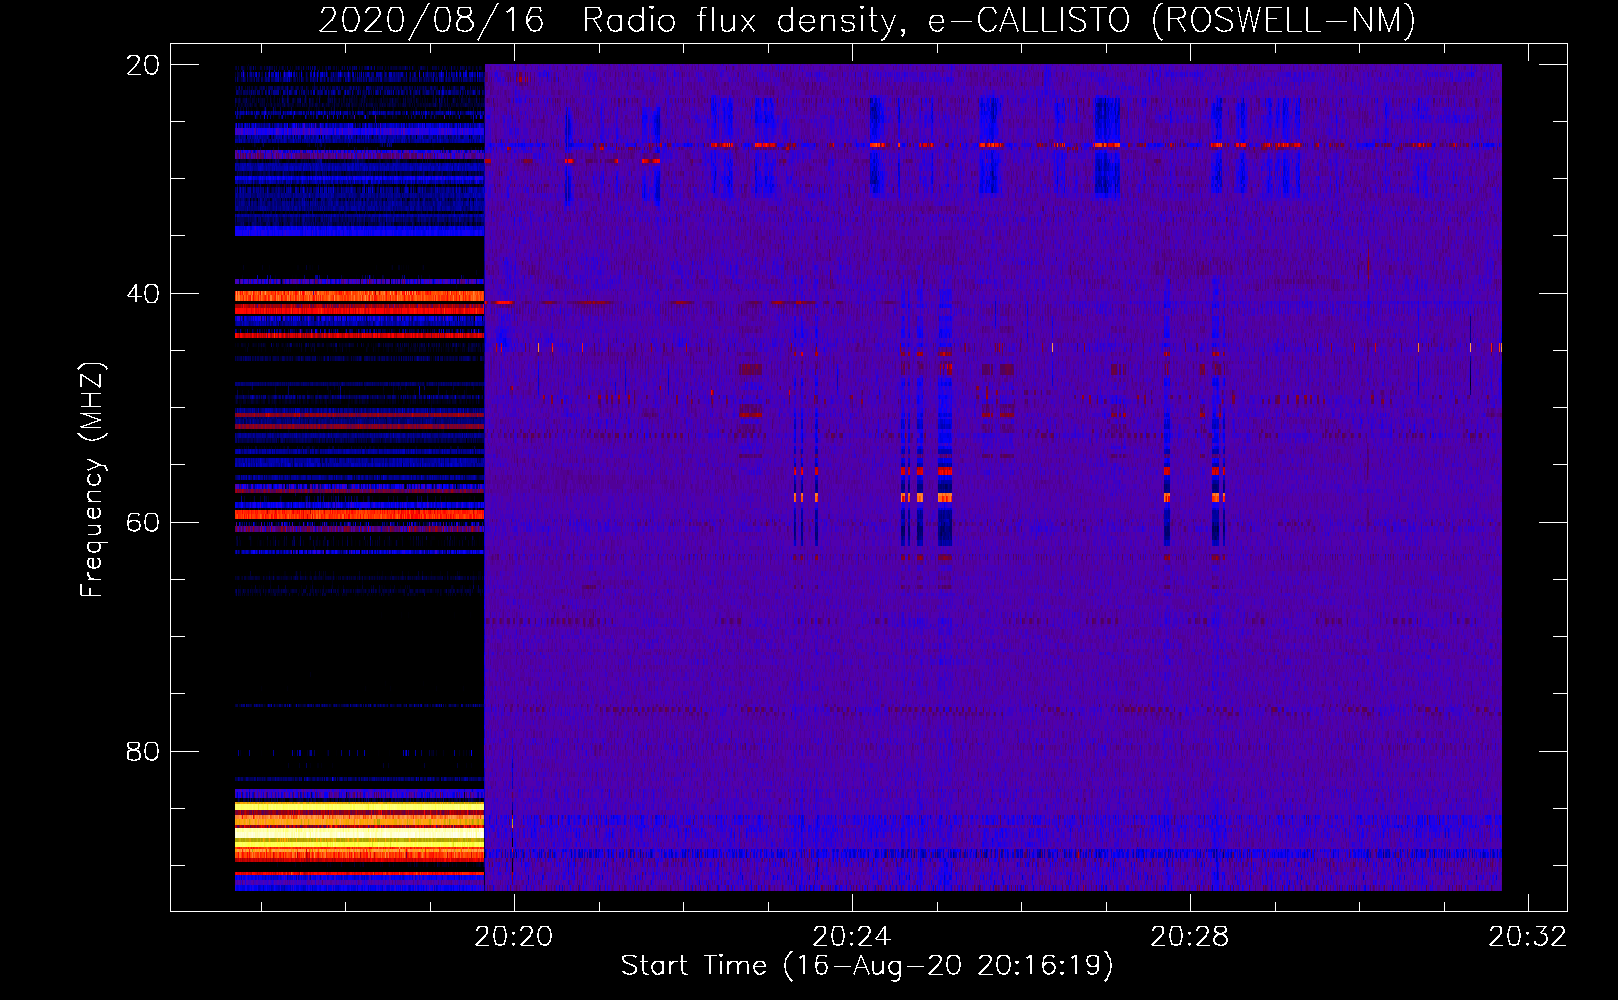The height and width of the screenshot is (1000, 1618).
Task: Click the 20:20 time tick label
Action: (514, 937)
